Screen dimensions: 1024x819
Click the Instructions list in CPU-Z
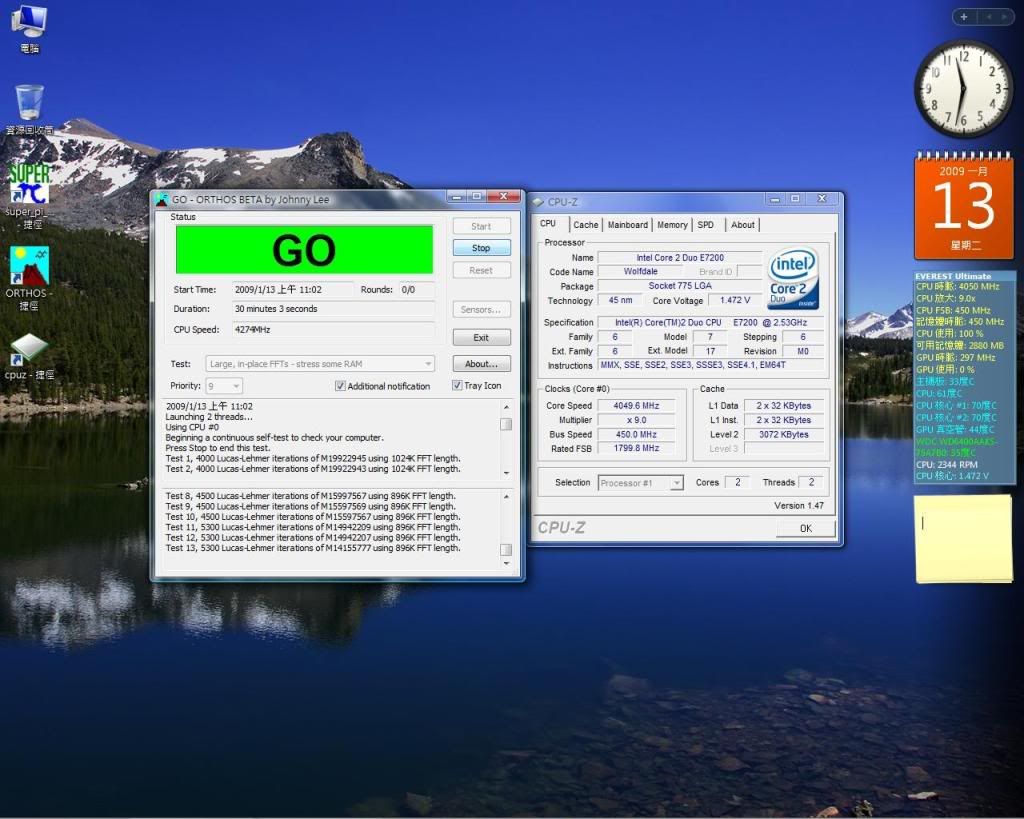click(711, 365)
